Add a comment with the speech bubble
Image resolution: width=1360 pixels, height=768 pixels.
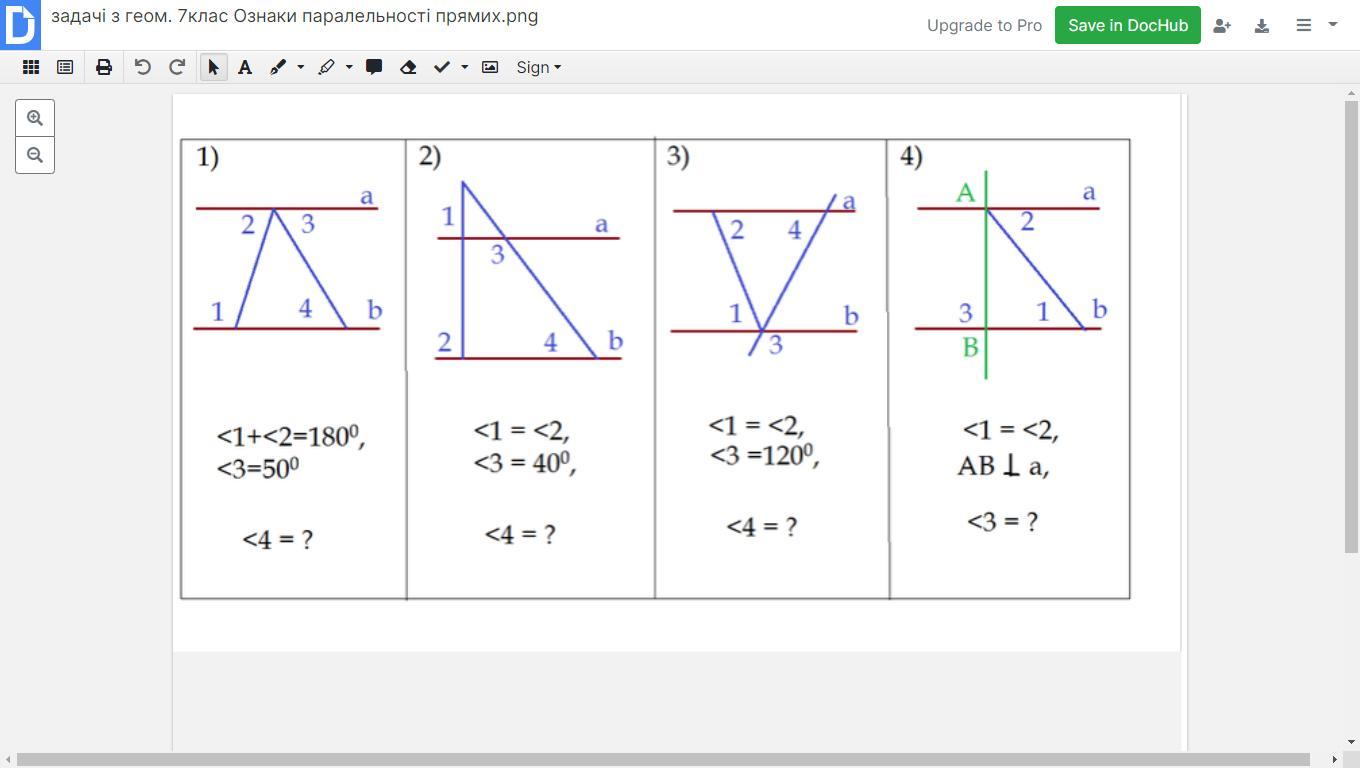point(374,67)
